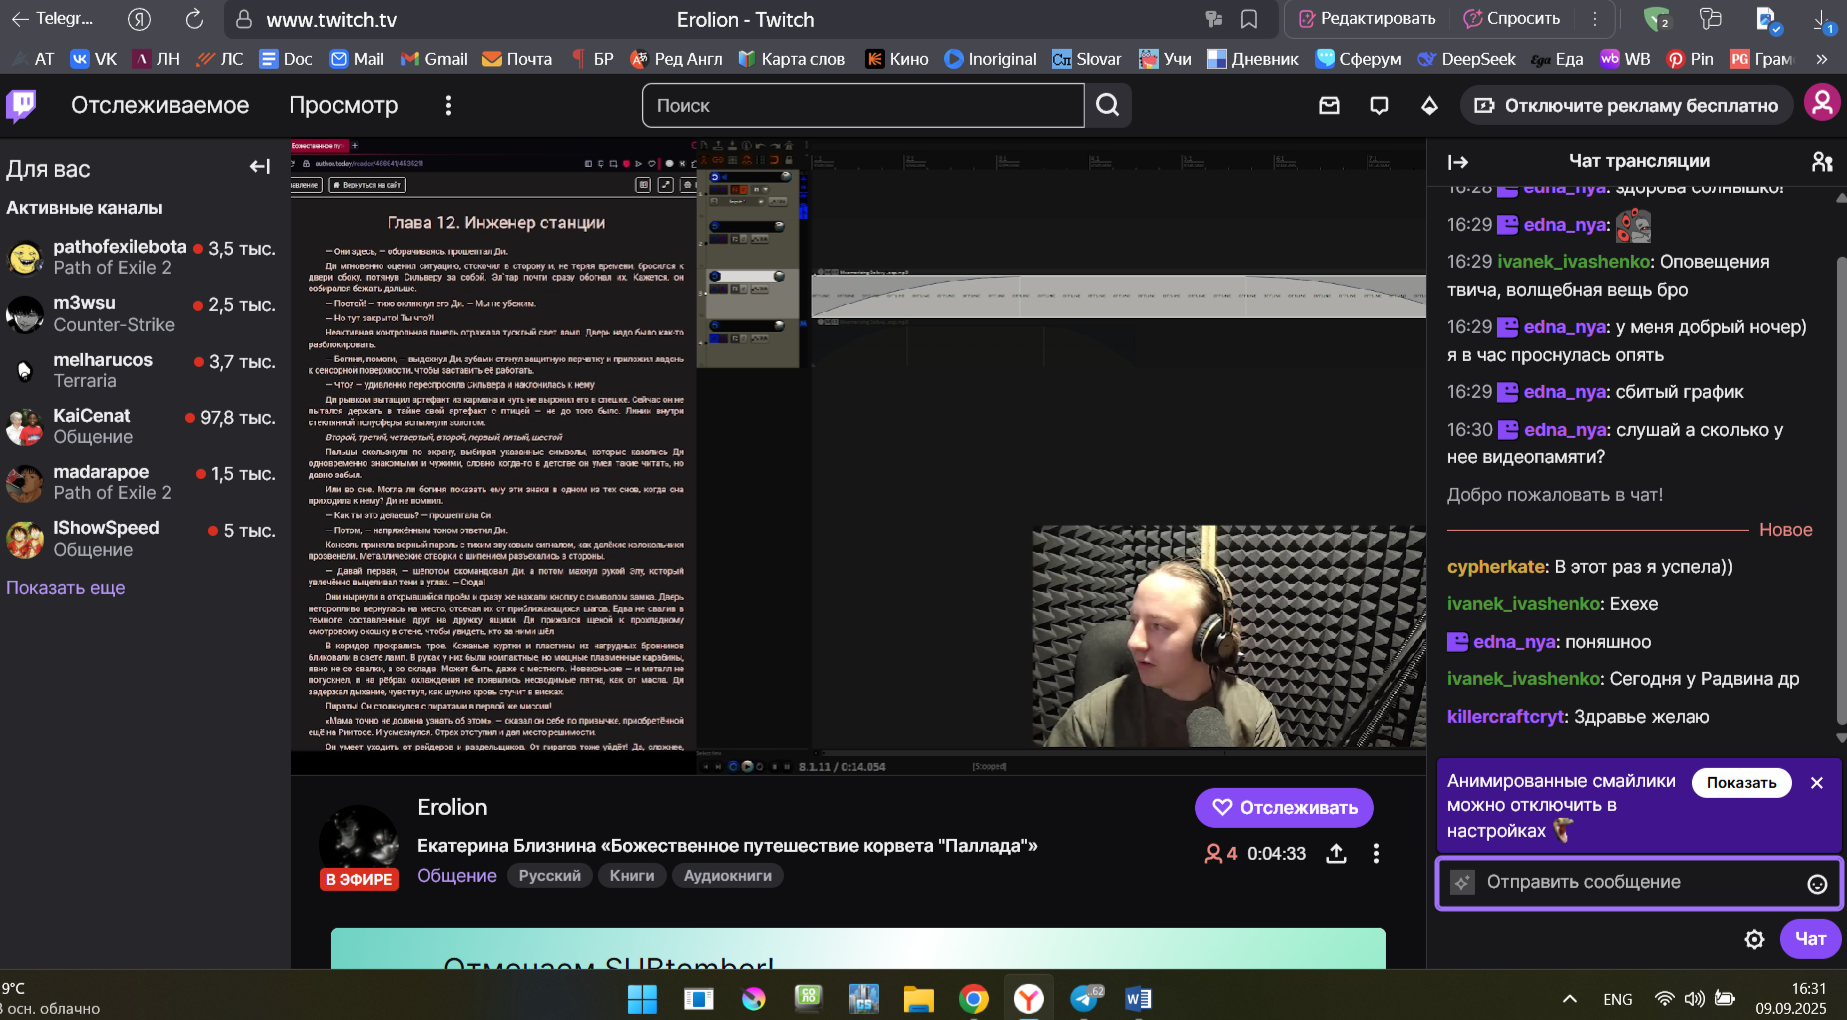The height and width of the screenshot is (1020, 1847).
Task: Reload the page in the browser
Action: (194, 19)
